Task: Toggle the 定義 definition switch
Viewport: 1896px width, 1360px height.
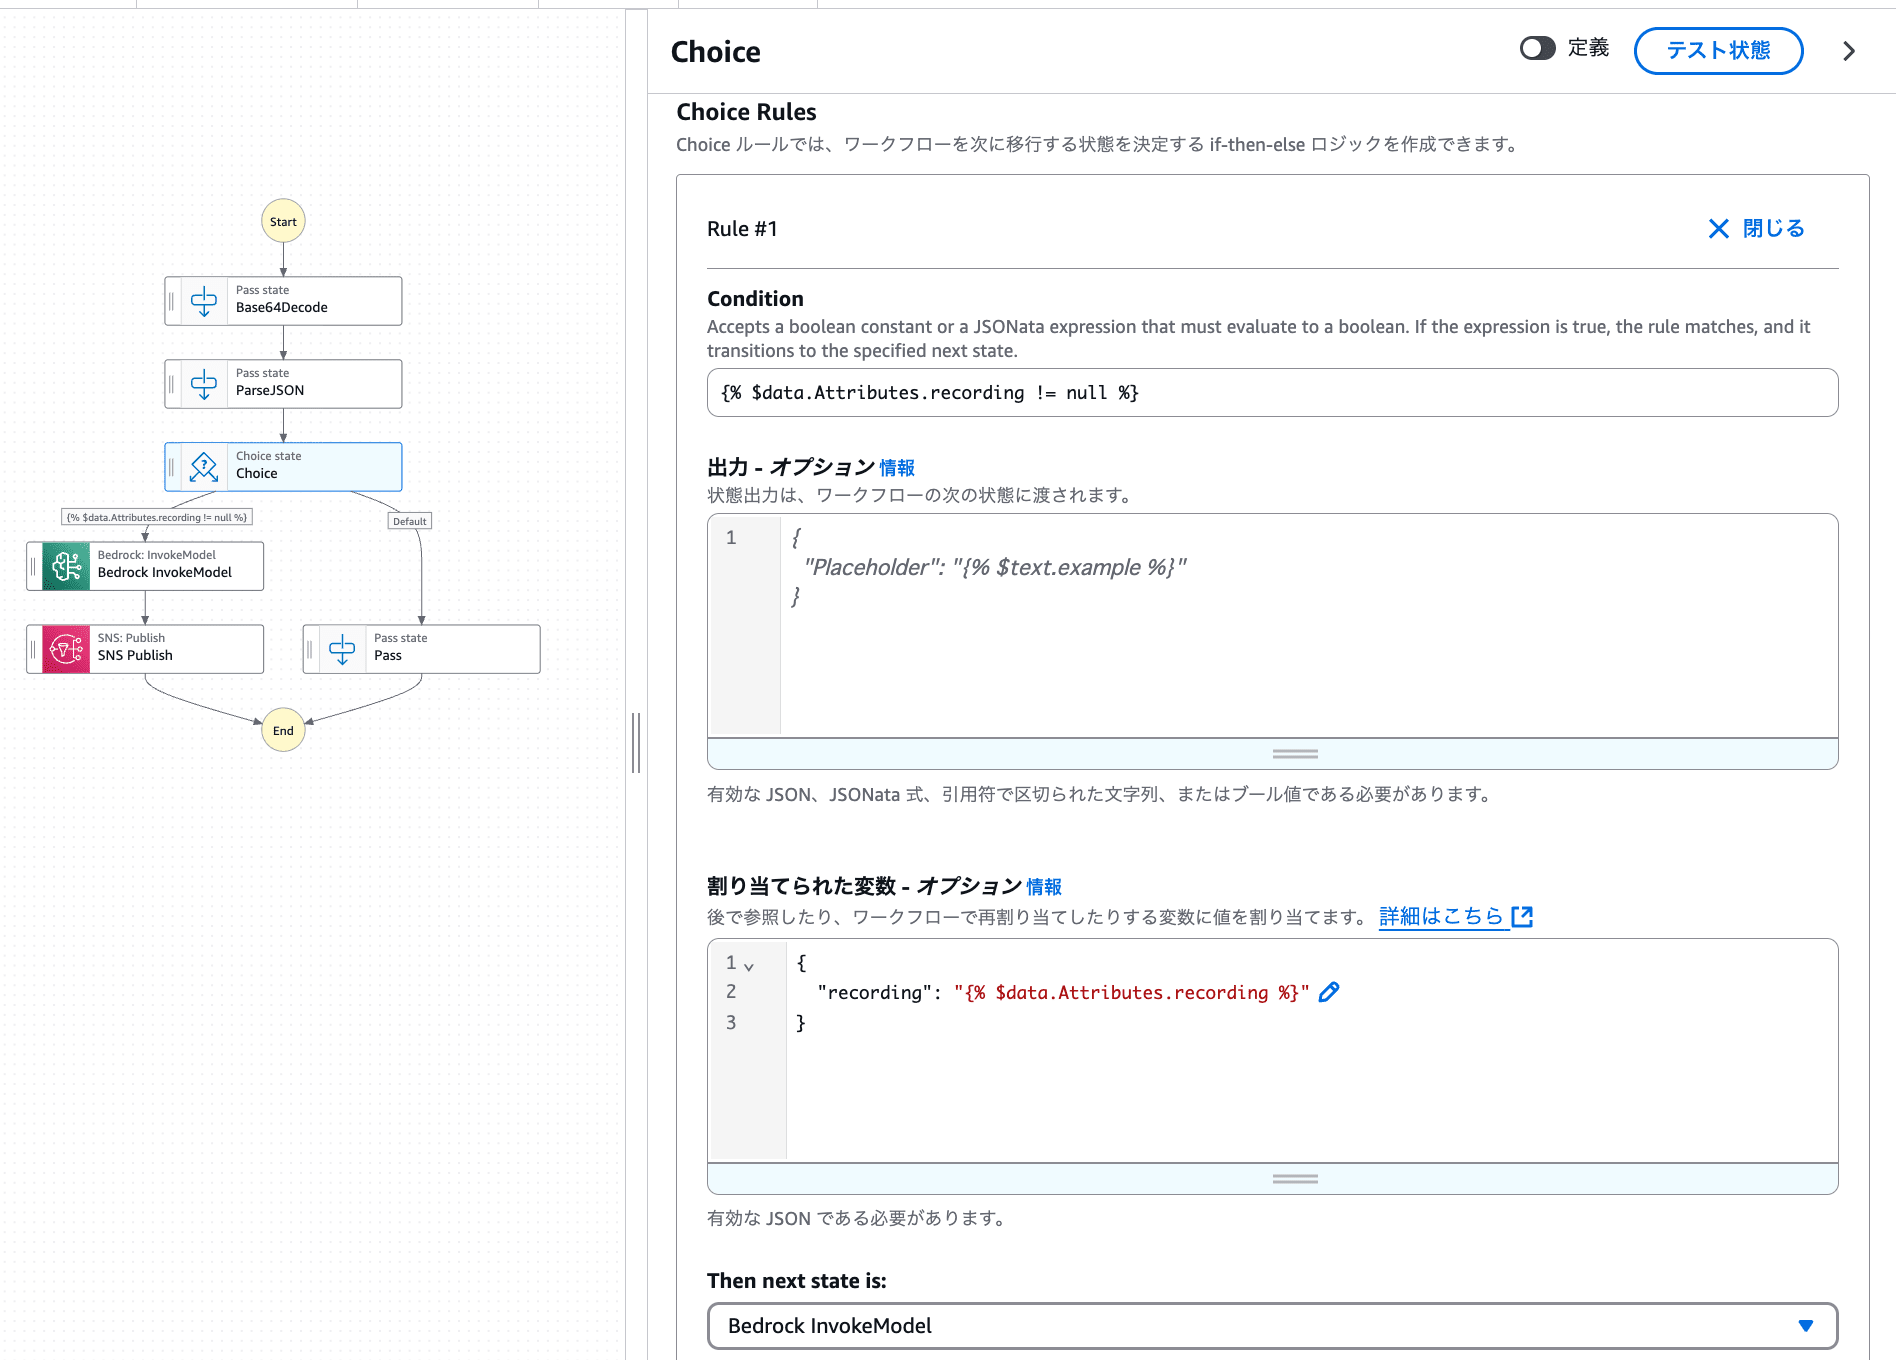Action: click(x=1537, y=48)
